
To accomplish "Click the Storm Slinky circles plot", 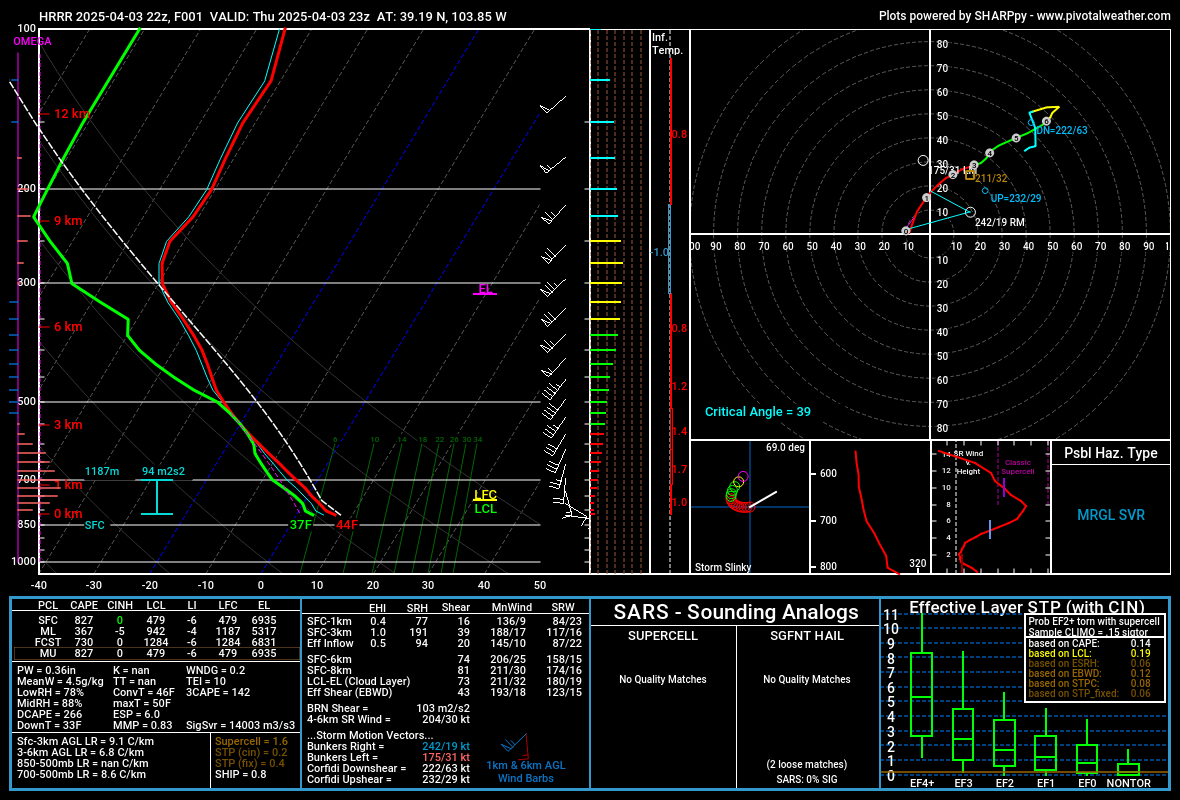I will coord(740,495).
